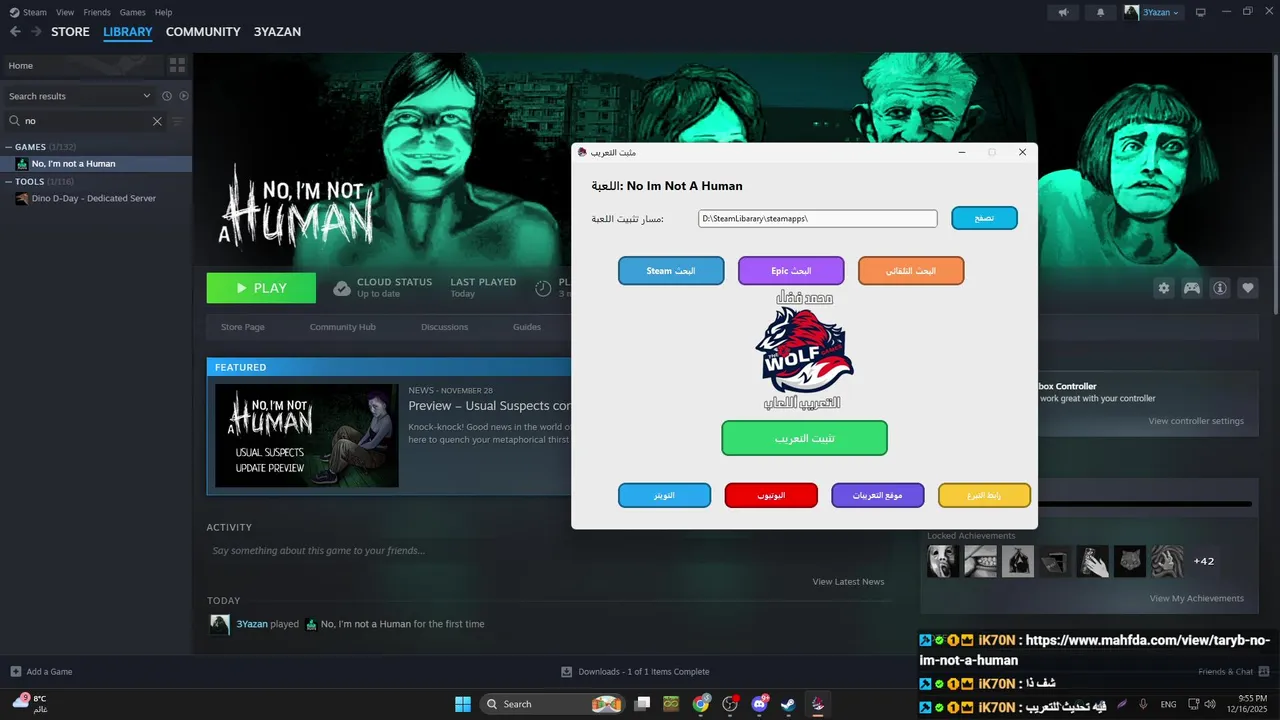
Task: Open the 3YAZAN profile tab
Action: (277, 32)
